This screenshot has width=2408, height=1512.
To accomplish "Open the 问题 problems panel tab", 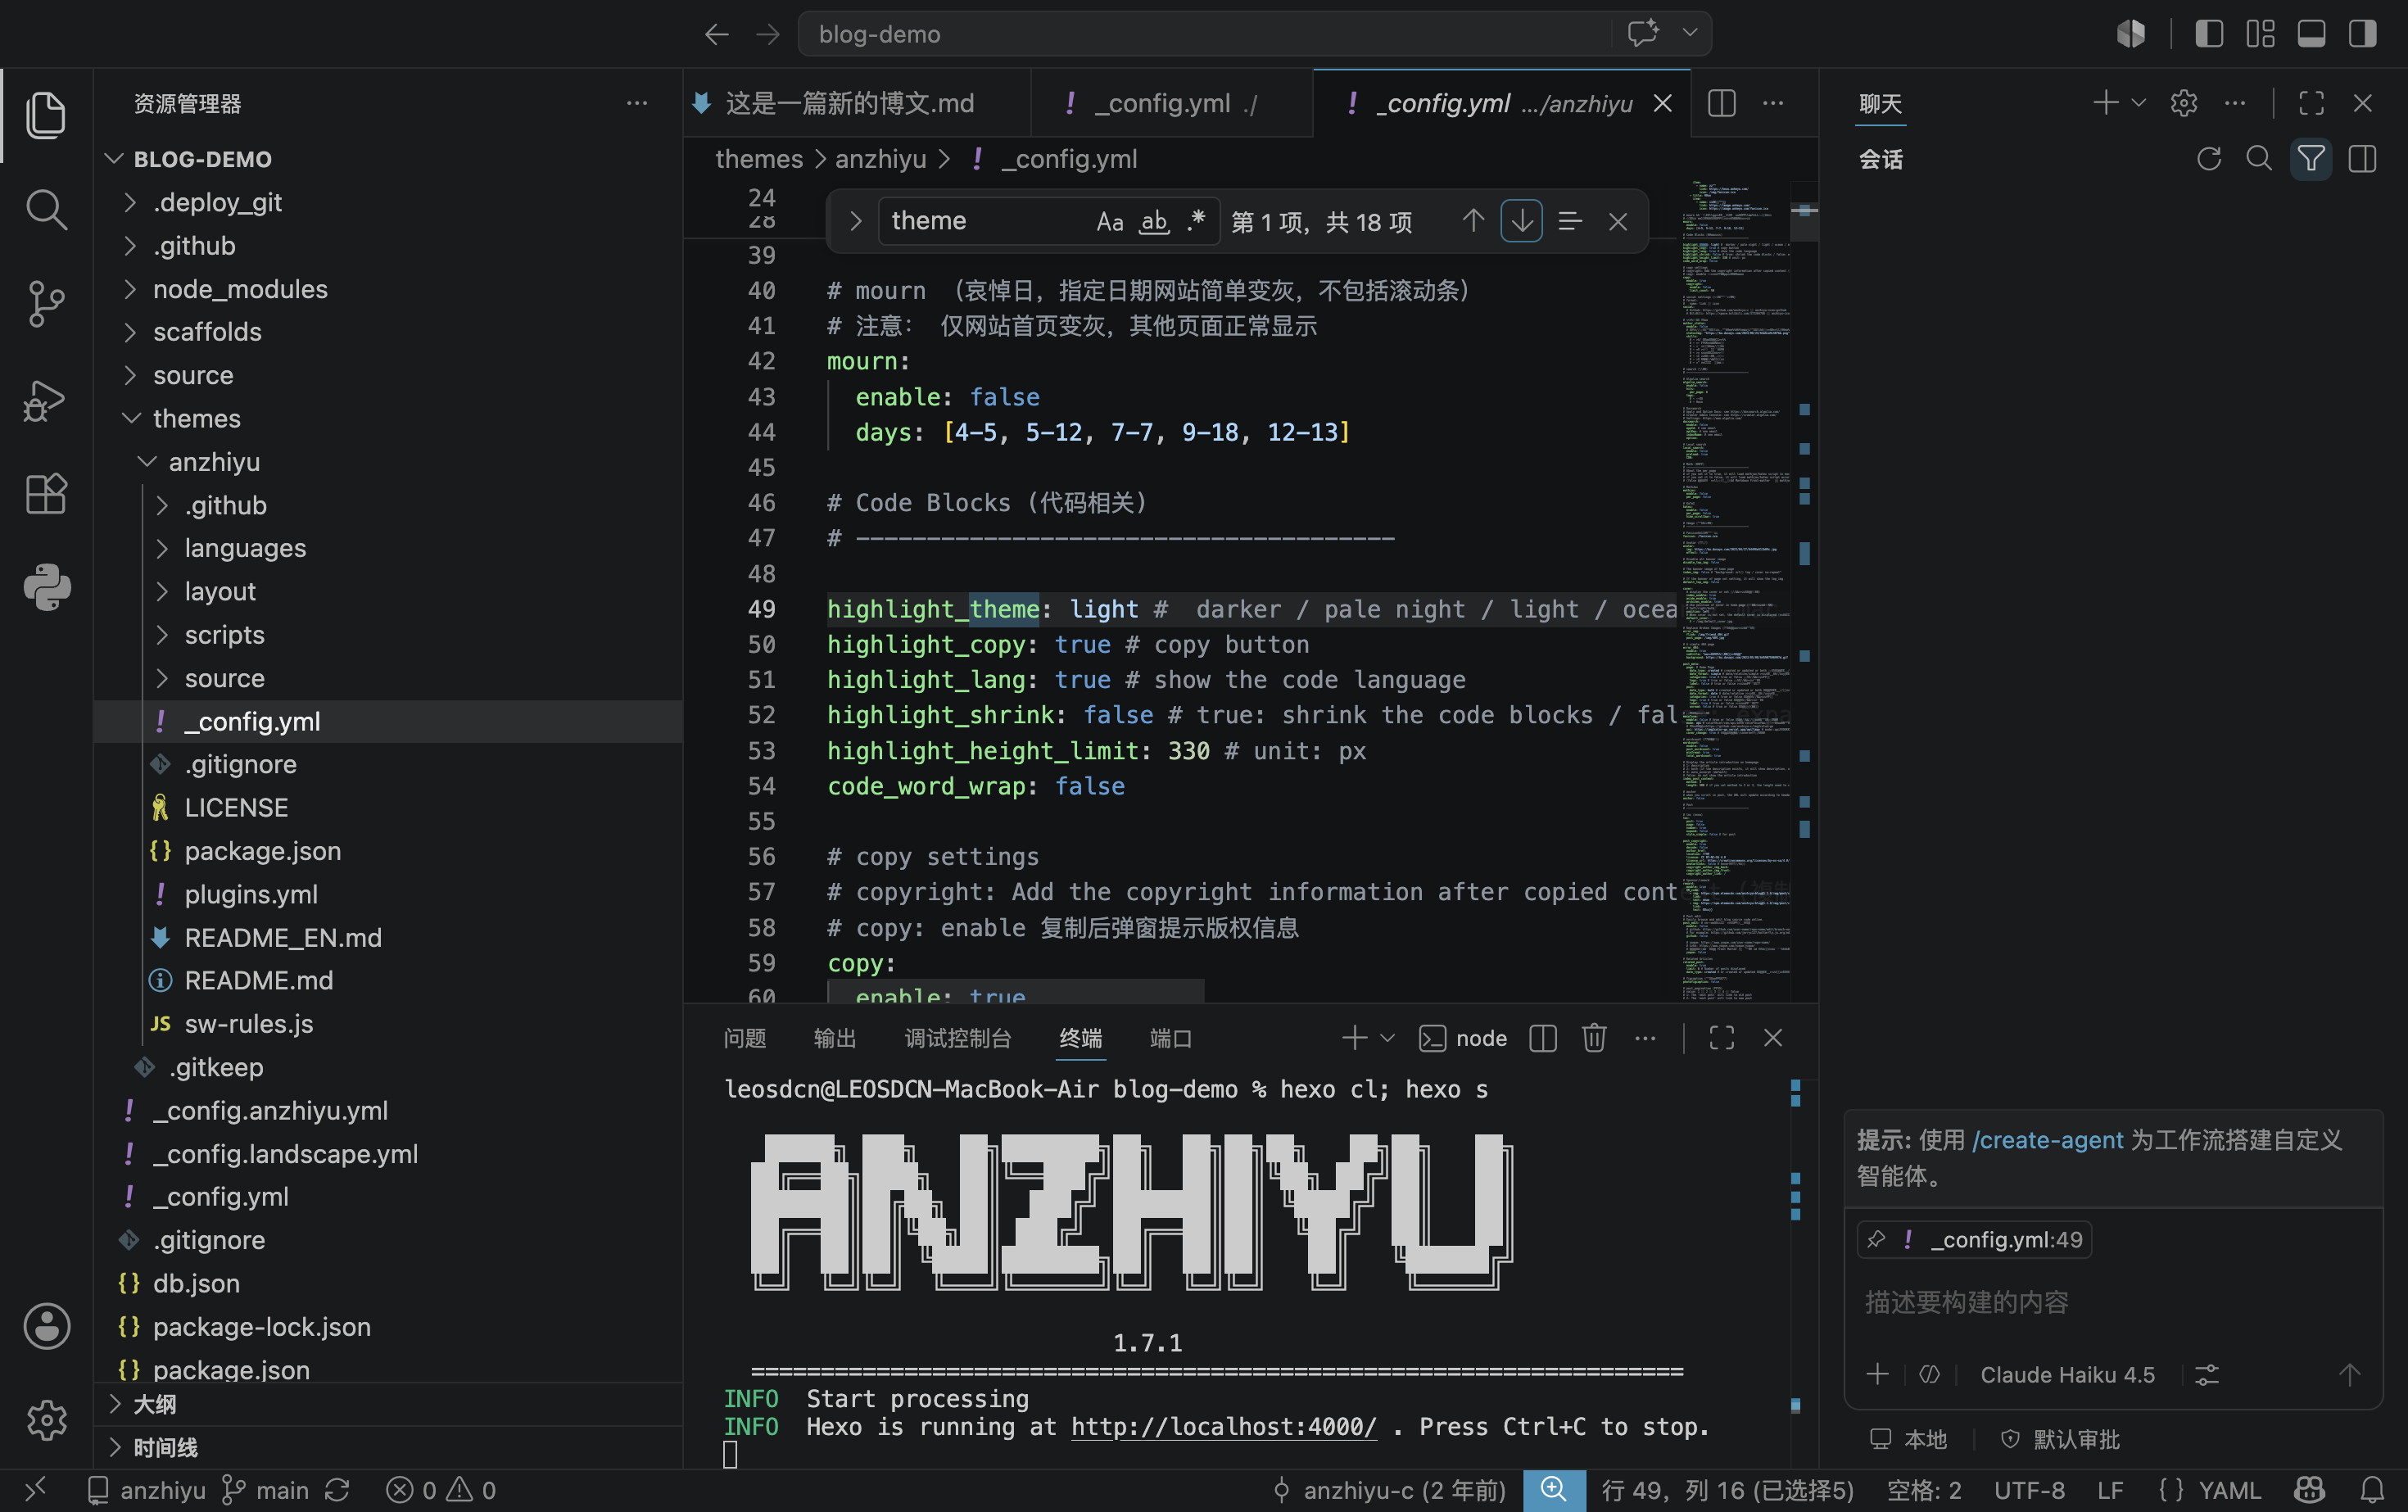I will [744, 1038].
